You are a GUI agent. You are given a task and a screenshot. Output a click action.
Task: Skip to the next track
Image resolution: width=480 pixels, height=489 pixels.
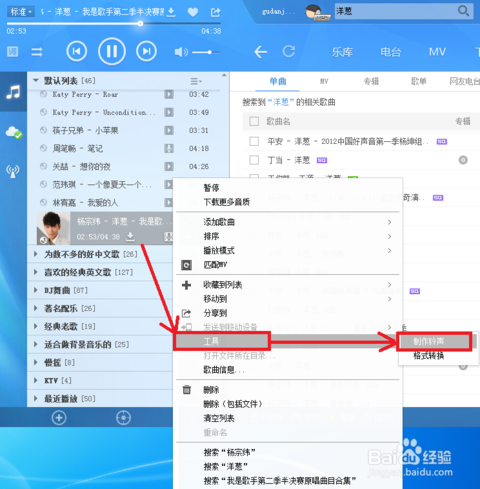pos(146,52)
